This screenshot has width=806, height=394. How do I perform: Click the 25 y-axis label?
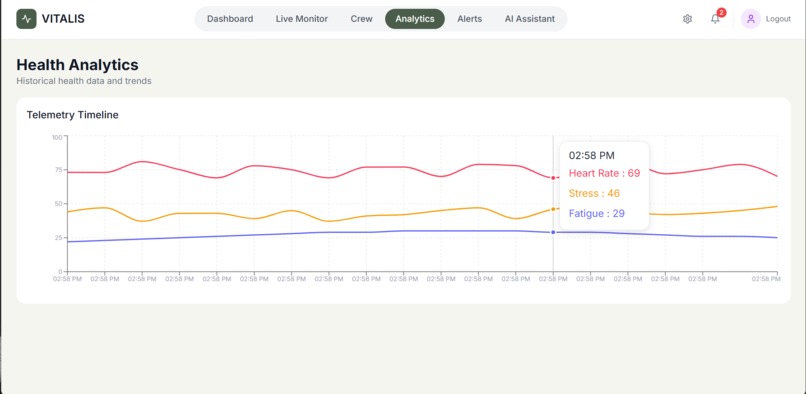tap(58, 238)
